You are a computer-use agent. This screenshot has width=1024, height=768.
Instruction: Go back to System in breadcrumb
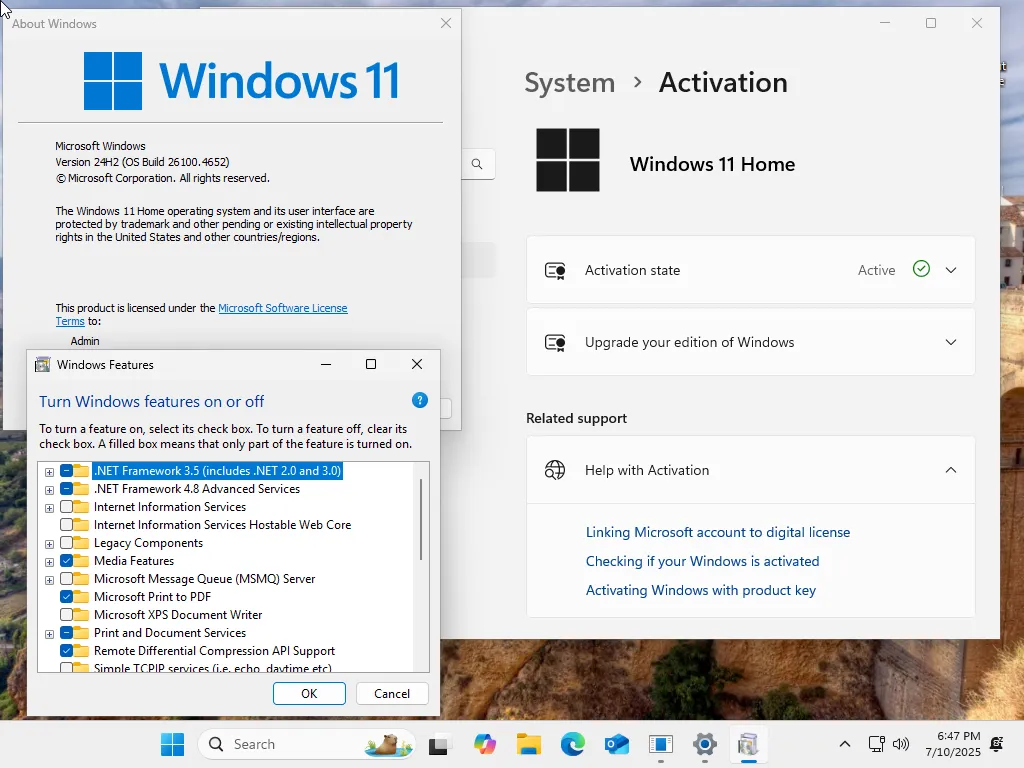[569, 83]
